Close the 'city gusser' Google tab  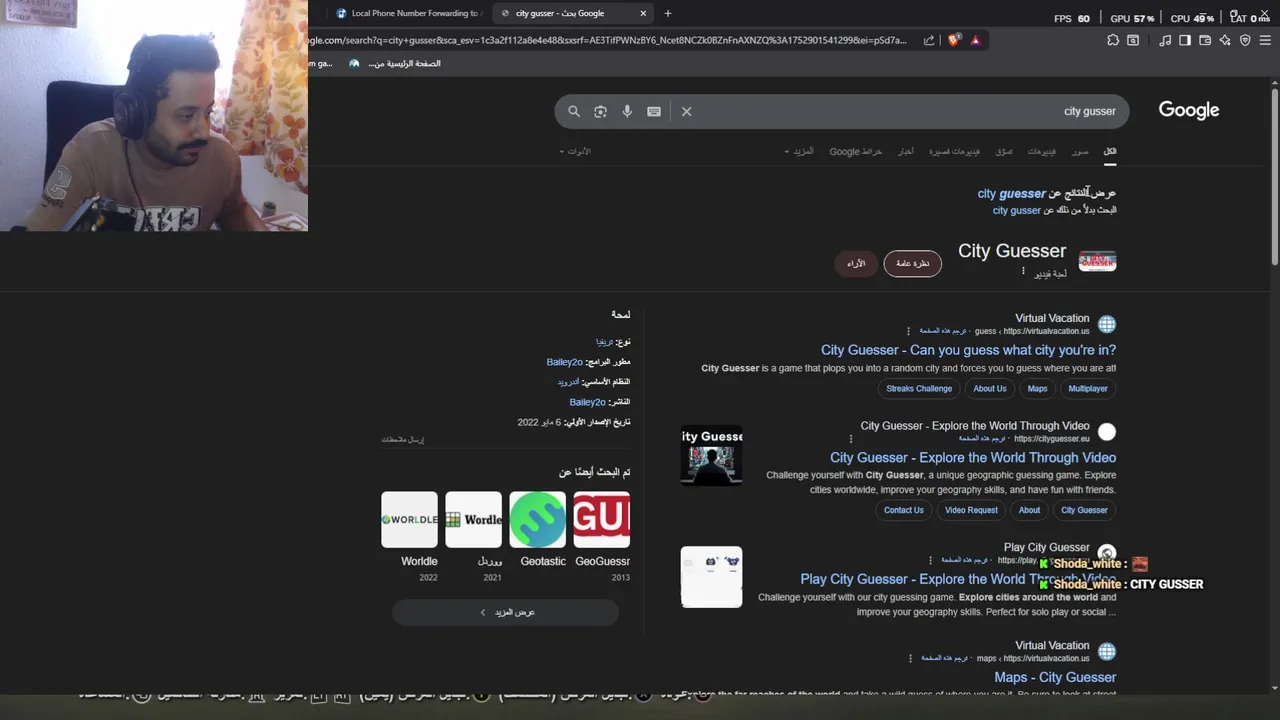click(643, 13)
